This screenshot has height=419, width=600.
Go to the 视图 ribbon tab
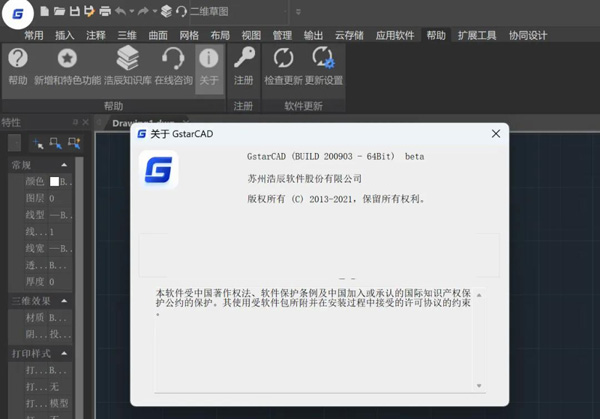(251, 36)
